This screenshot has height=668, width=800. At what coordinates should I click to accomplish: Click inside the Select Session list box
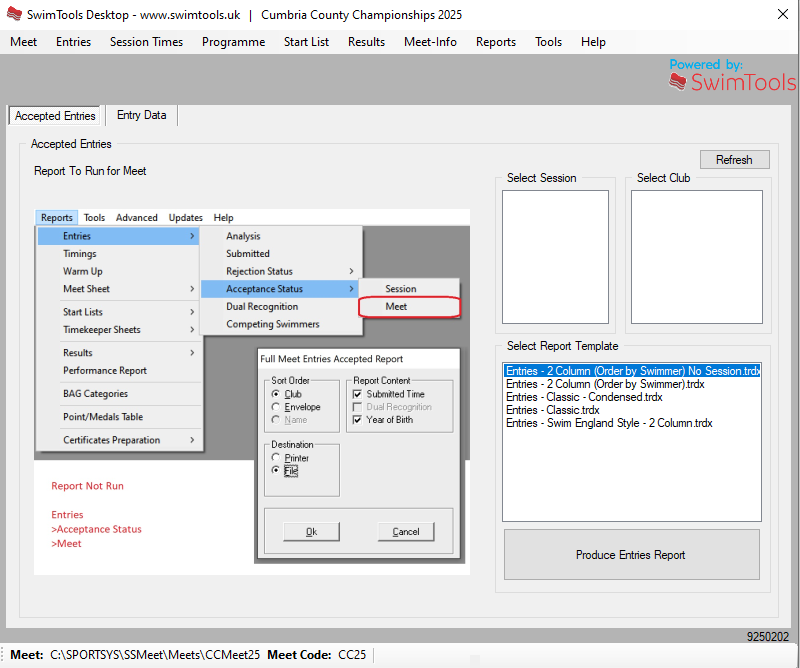click(x=555, y=255)
